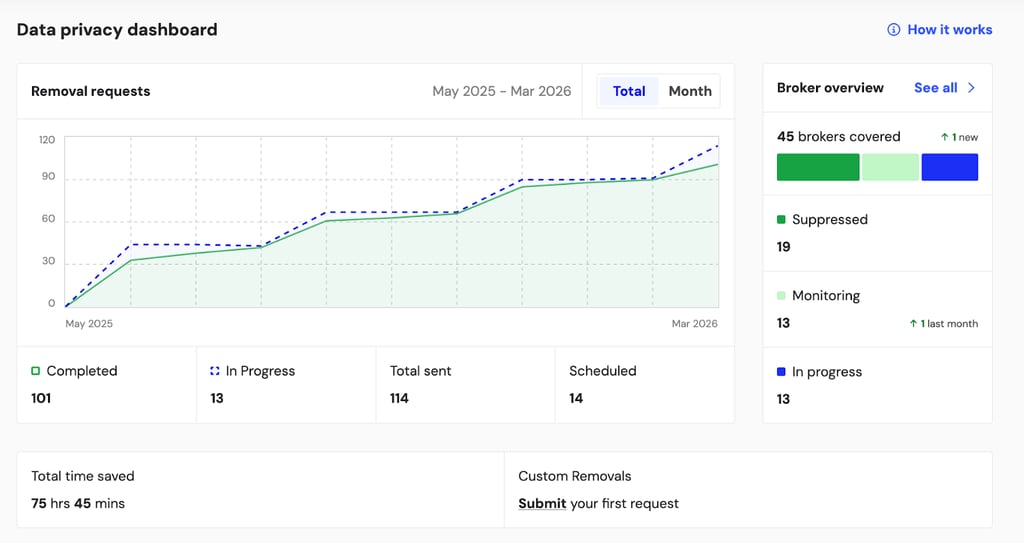1024x543 pixels.
Task: Click the green Completed legend marker
Action: [x=35, y=370]
